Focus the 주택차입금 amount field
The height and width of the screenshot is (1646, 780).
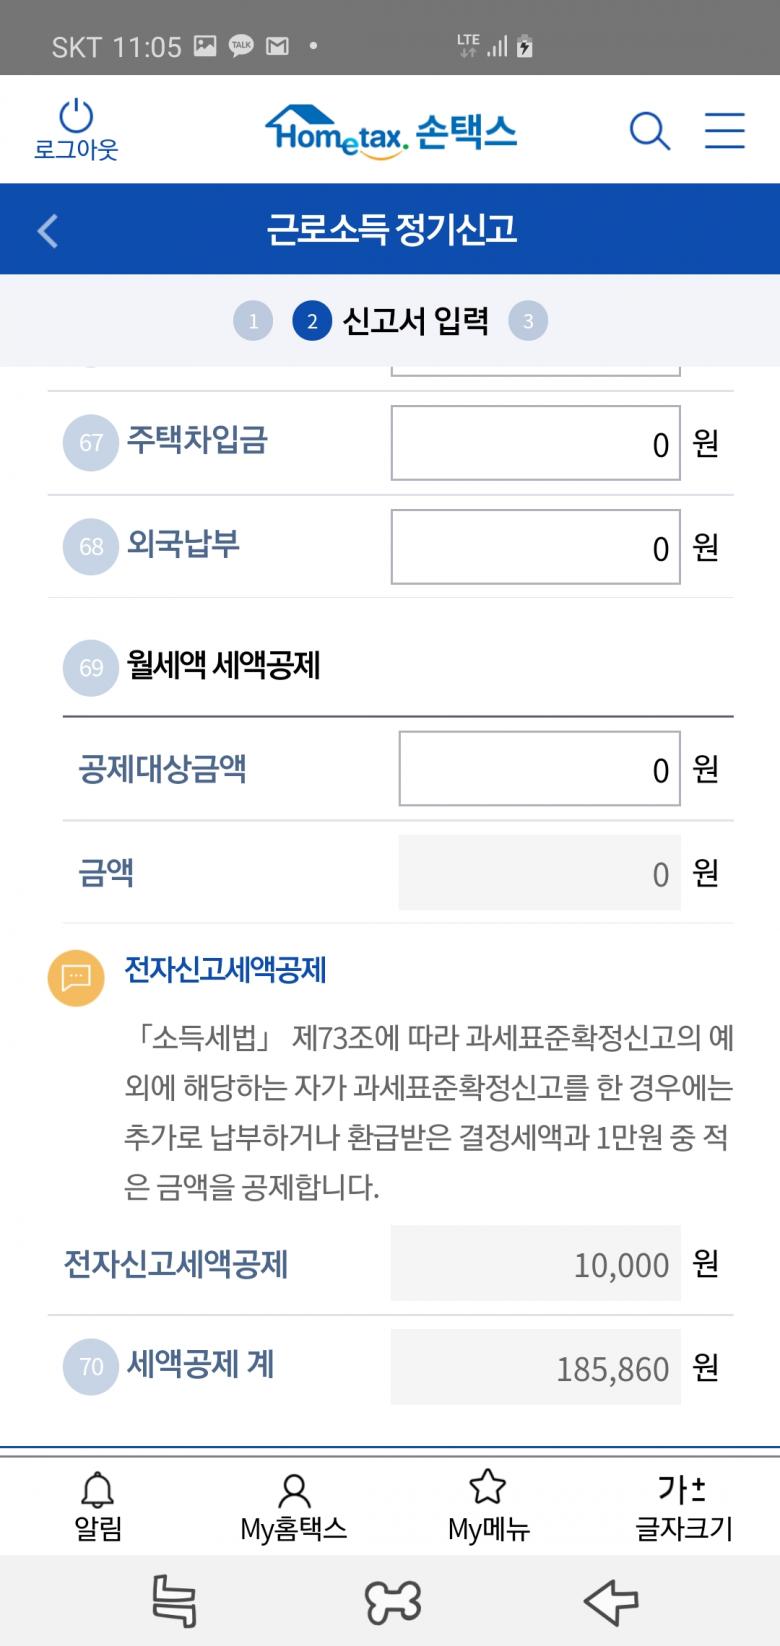[x=535, y=443]
